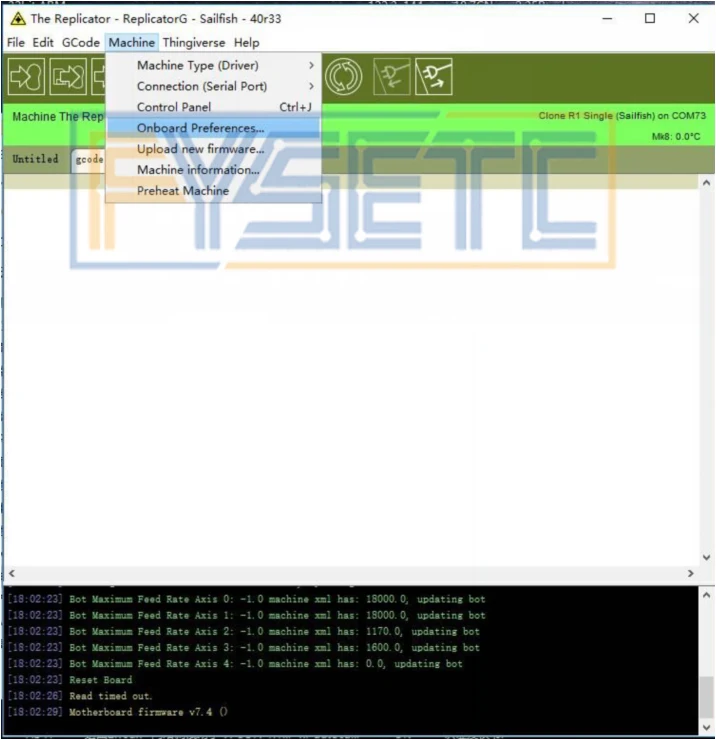The image size is (716, 740).
Task: Select Preheat Machine entry
Action: (214, 191)
